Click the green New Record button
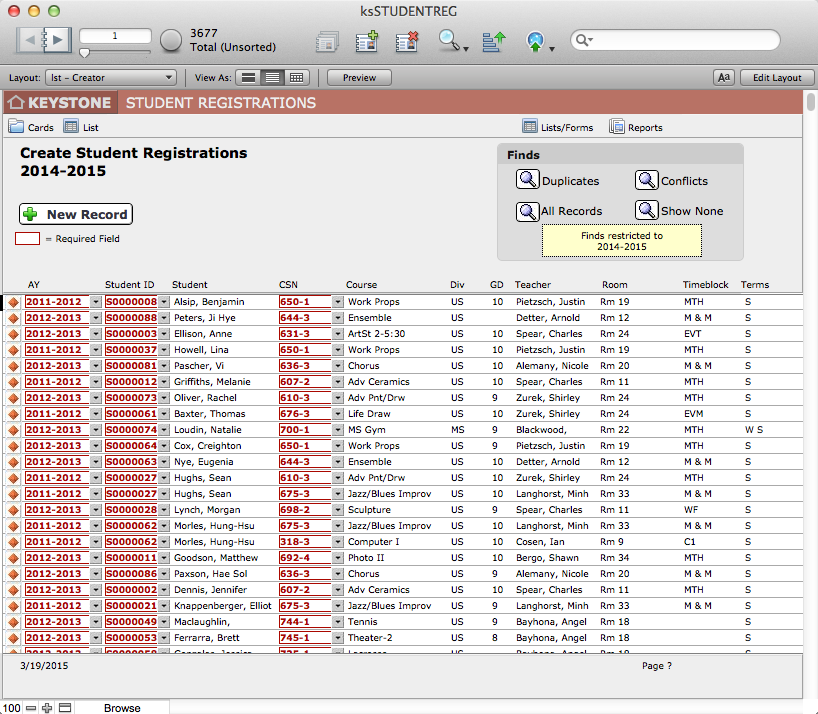 pyautogui.click(x=76, y=214)
